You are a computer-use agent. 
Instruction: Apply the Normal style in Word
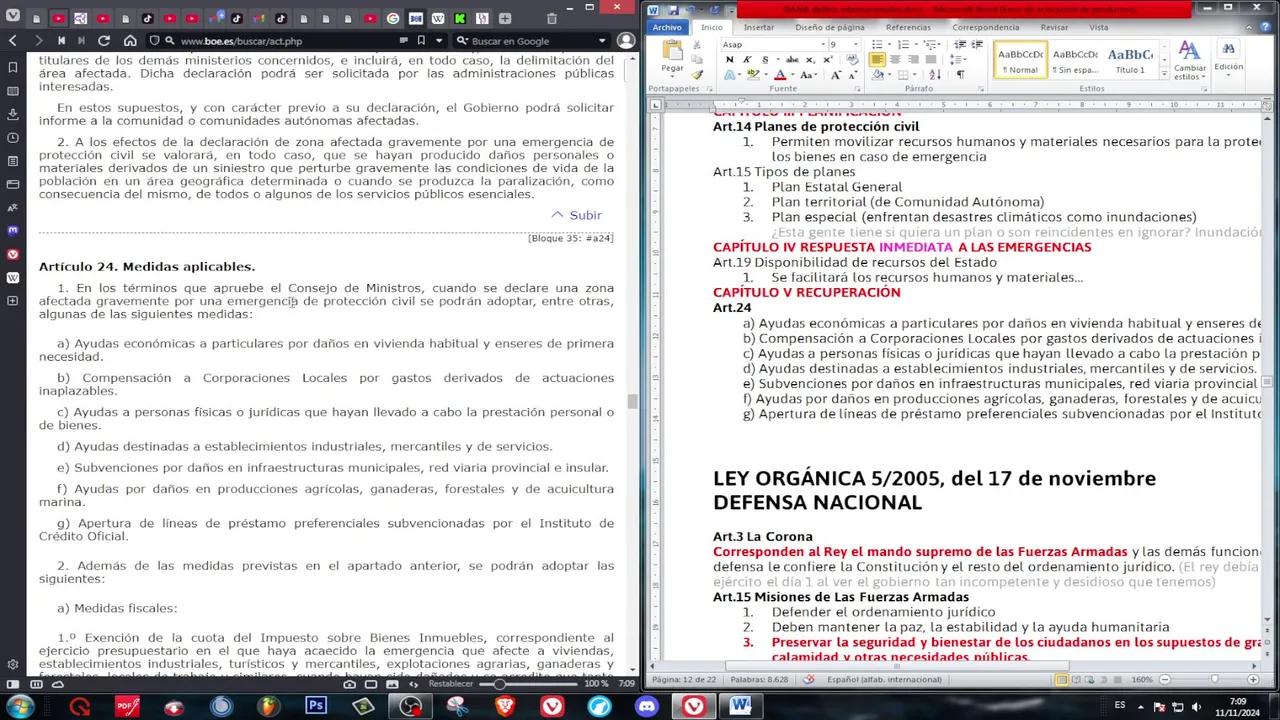click(1020, 61)
